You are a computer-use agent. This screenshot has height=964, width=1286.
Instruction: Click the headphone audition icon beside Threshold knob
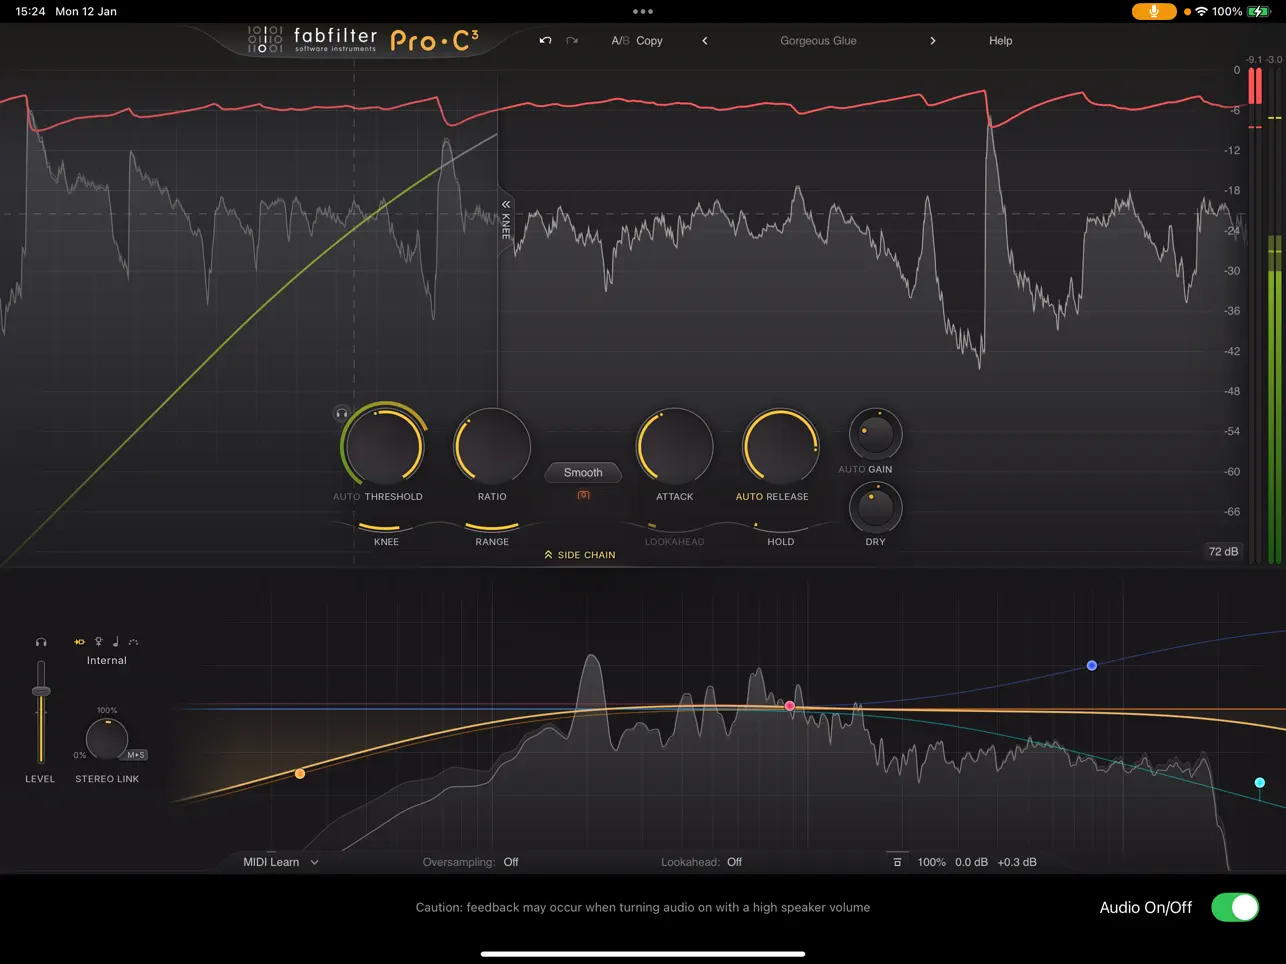(x=342, y=412)
